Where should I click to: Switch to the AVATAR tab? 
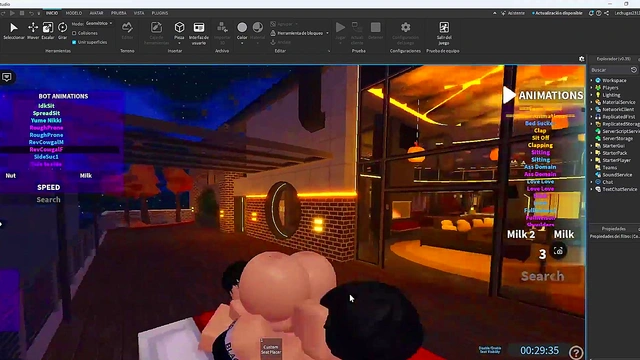[x=96, y=13]
